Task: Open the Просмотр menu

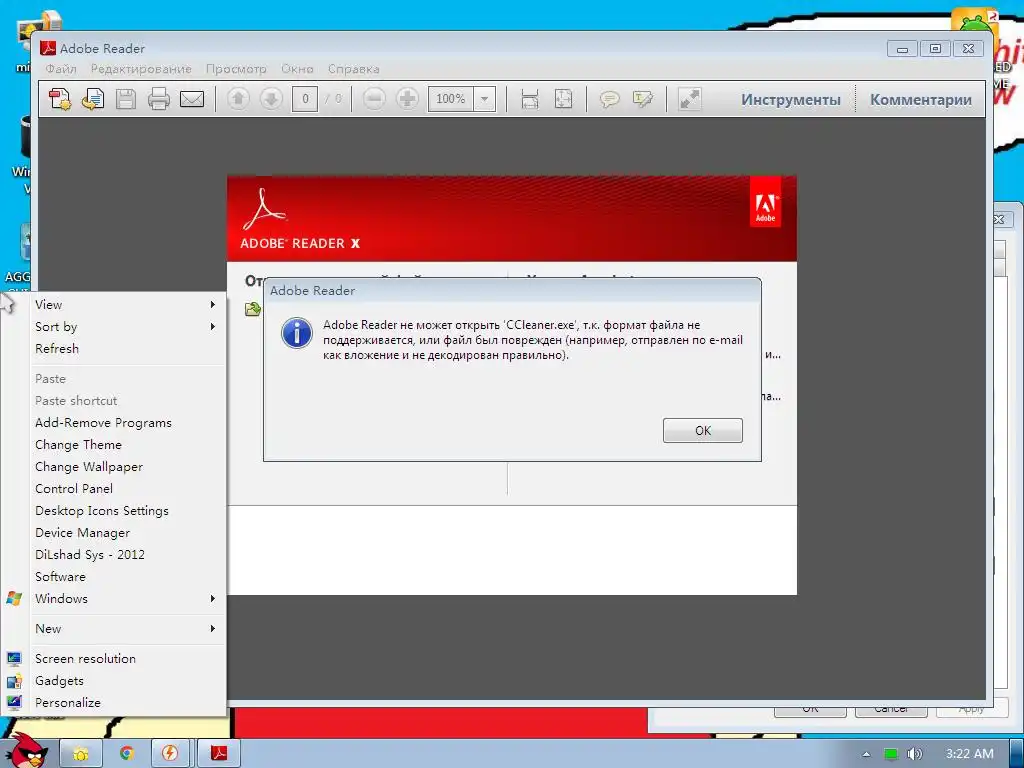Action: pos(236,69)
